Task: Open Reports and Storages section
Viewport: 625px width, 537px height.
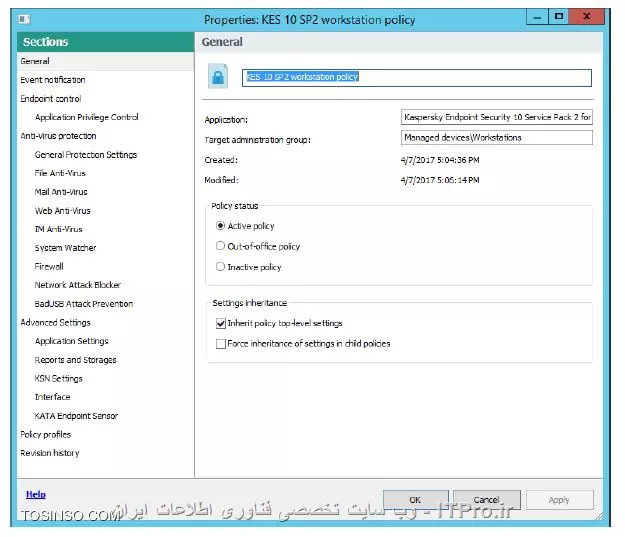Action: coord(75,360)
